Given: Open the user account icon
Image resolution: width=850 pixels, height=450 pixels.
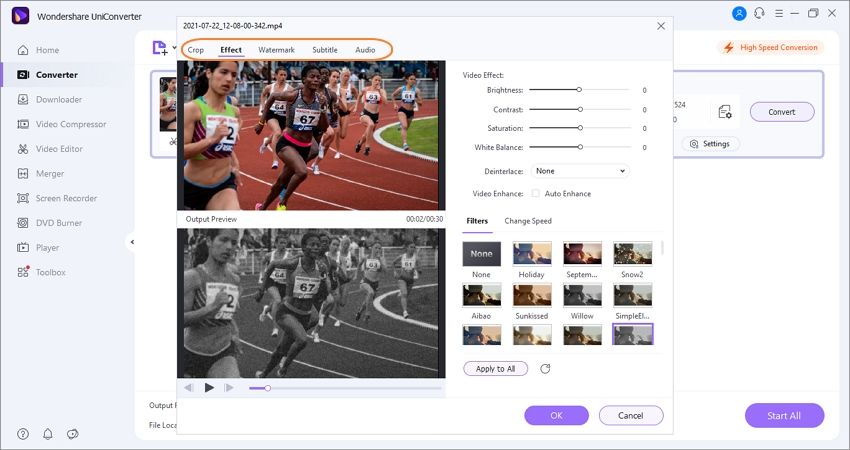Looking at the screenshot, I should (739, 14).
